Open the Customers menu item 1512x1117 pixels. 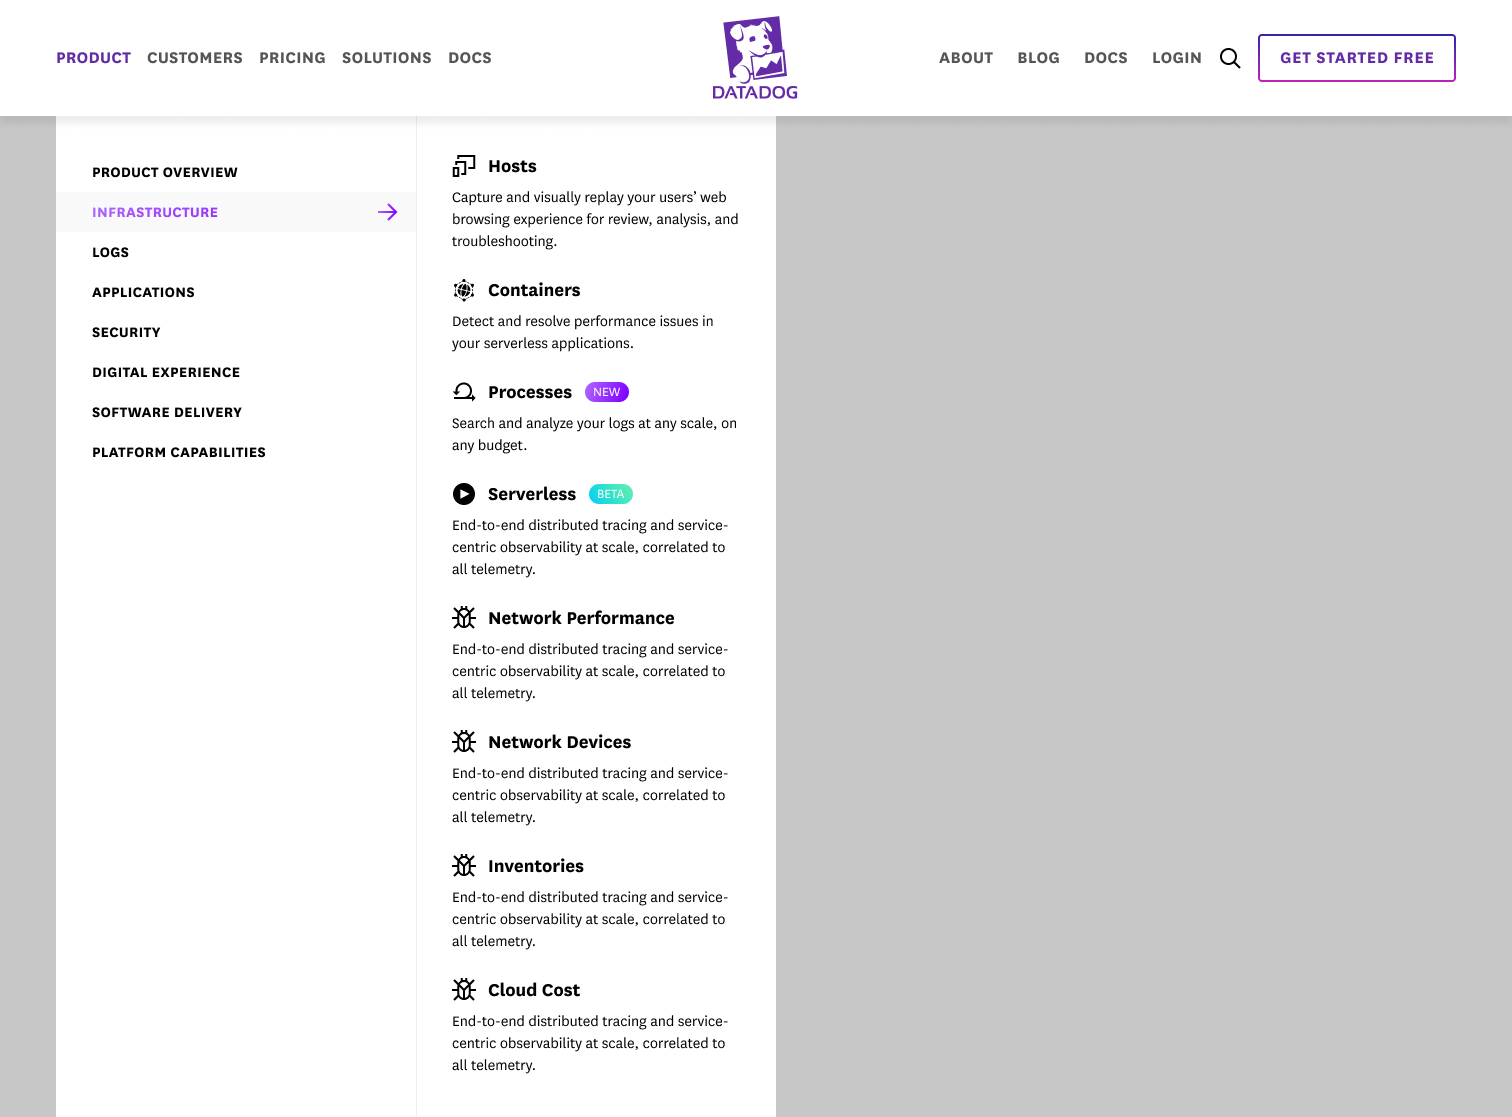click(x=195, y=58)
